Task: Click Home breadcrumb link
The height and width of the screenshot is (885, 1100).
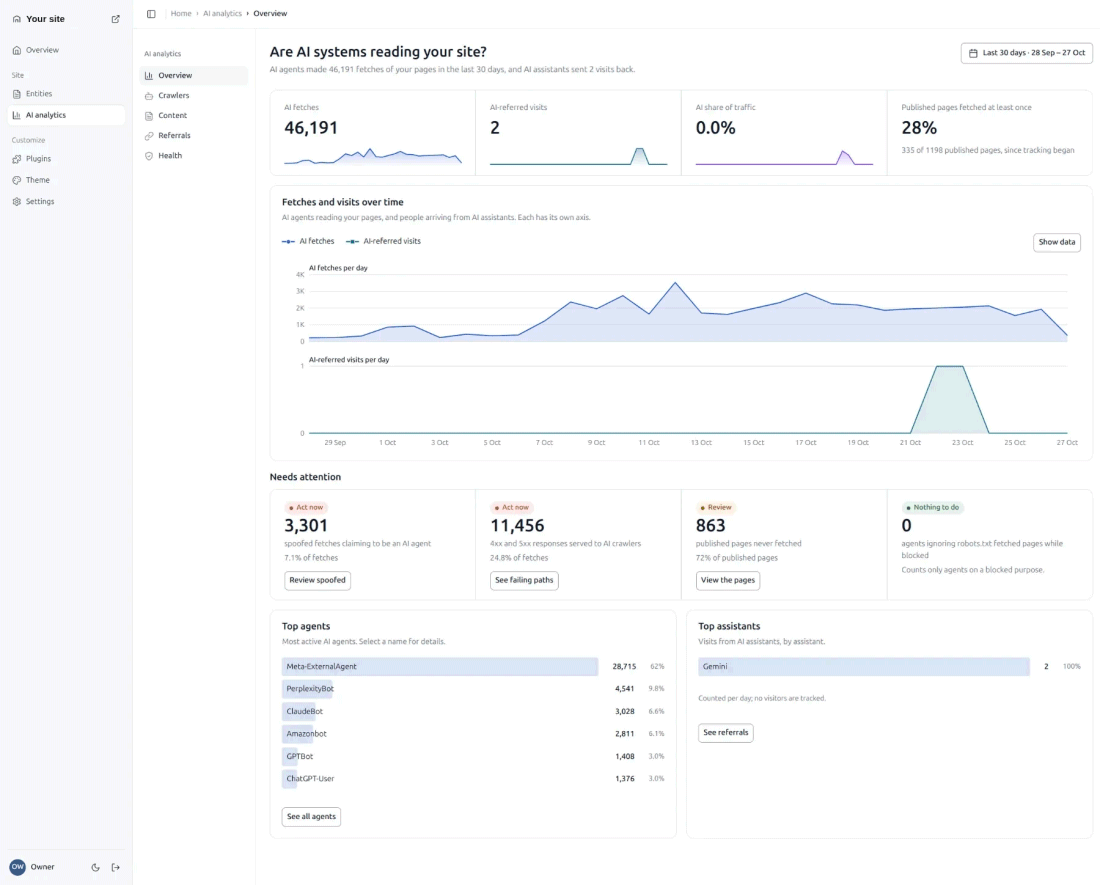Action: coord(181,13)
